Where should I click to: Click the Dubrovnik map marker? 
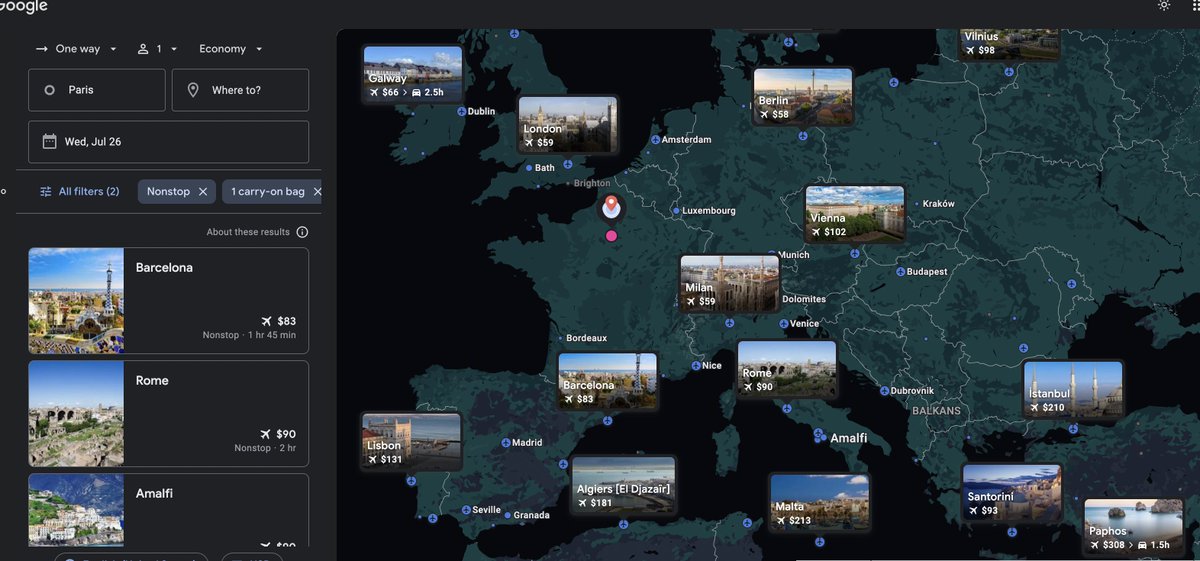pos(884,391)
